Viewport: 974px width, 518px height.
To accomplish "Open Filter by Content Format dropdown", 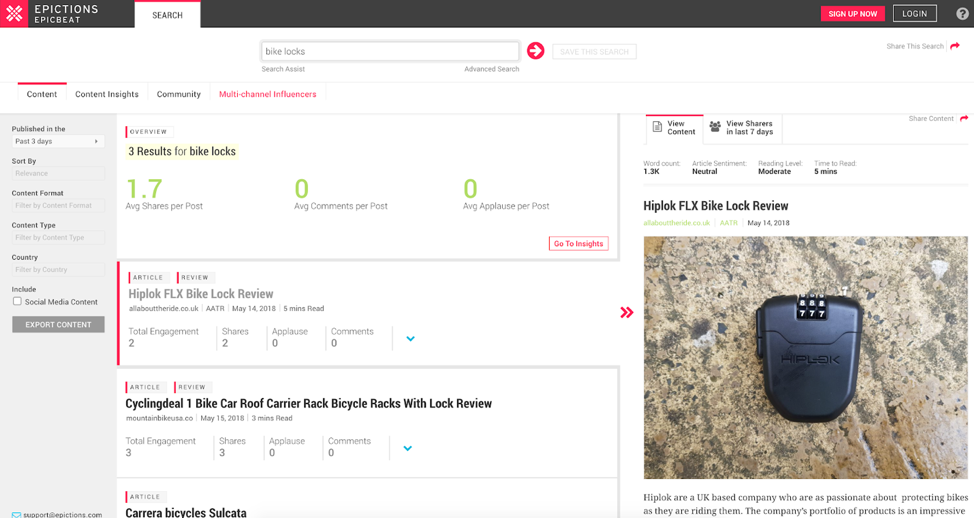I will pos(58,206).
